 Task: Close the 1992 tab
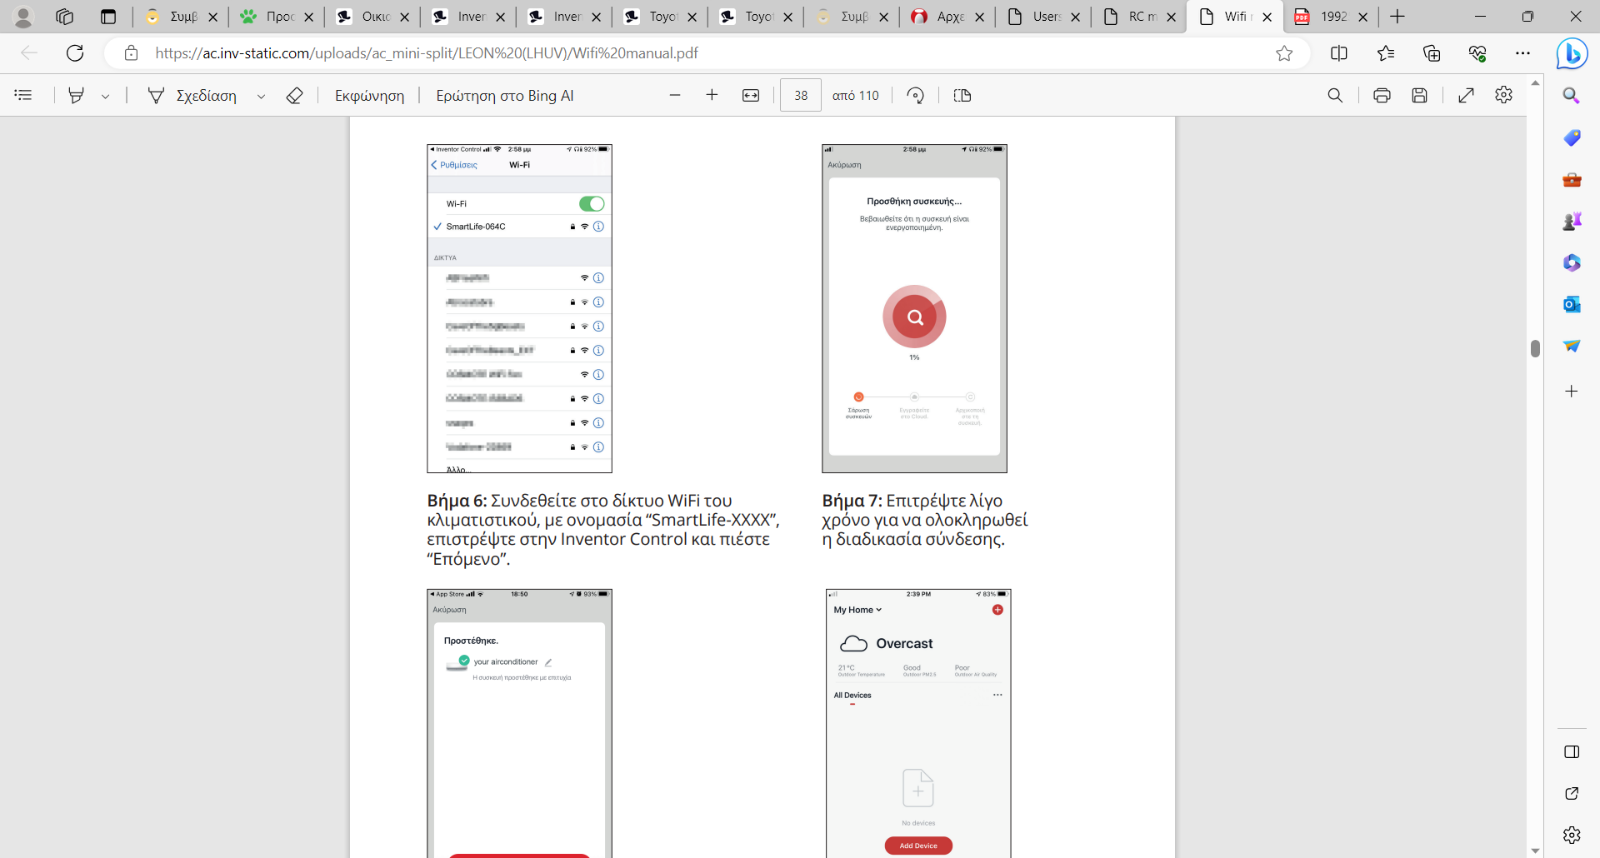click(1362, 17)
